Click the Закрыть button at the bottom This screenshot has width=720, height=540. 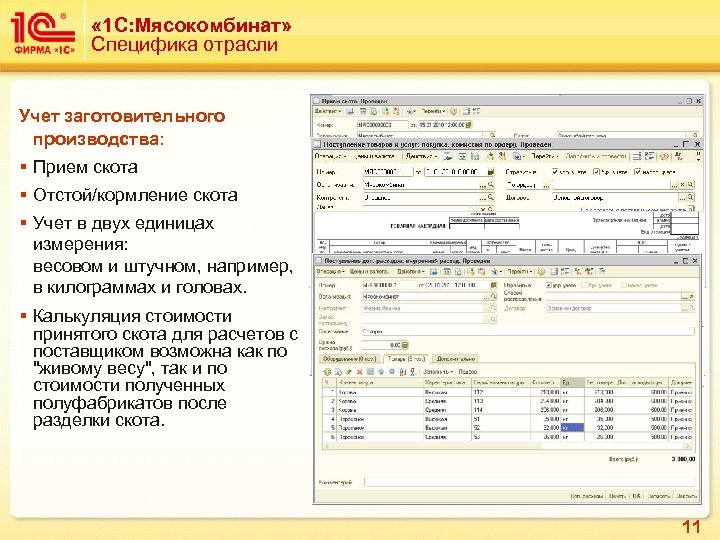click(x=686, y=496)
